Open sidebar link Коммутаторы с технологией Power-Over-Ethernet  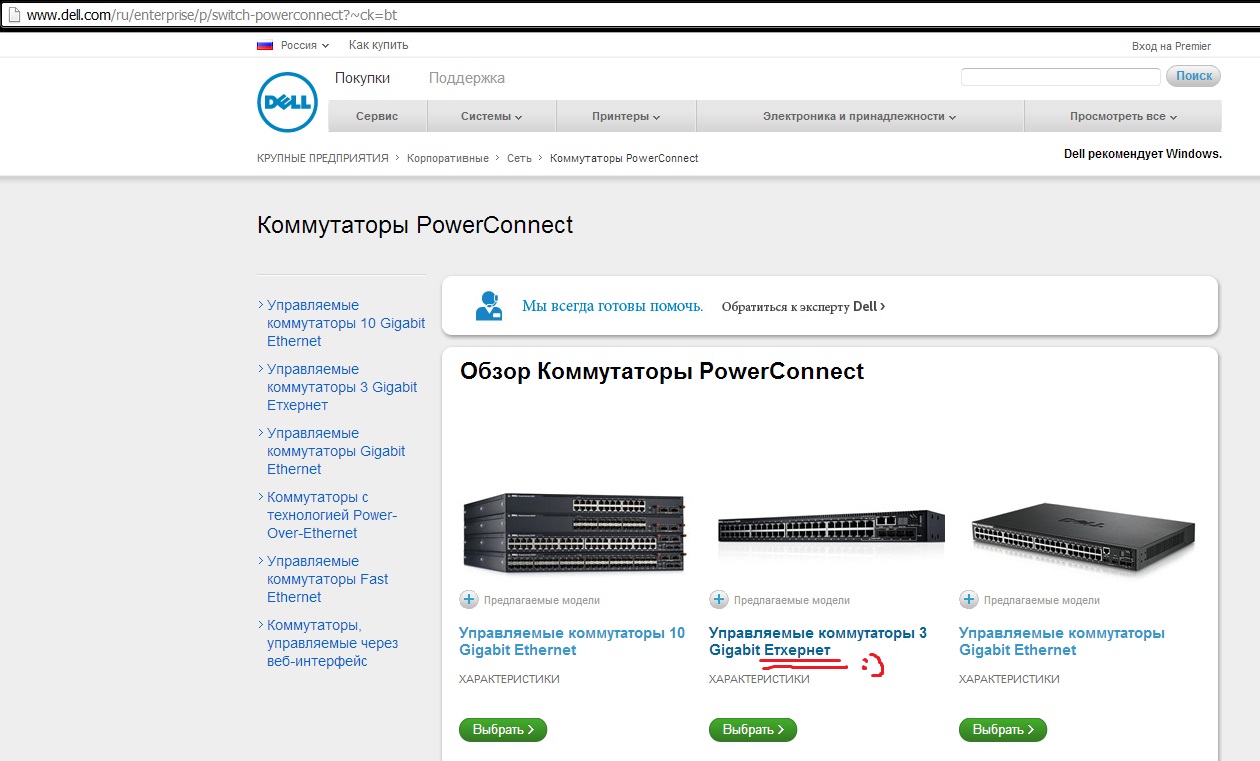(x=332, y=515)
